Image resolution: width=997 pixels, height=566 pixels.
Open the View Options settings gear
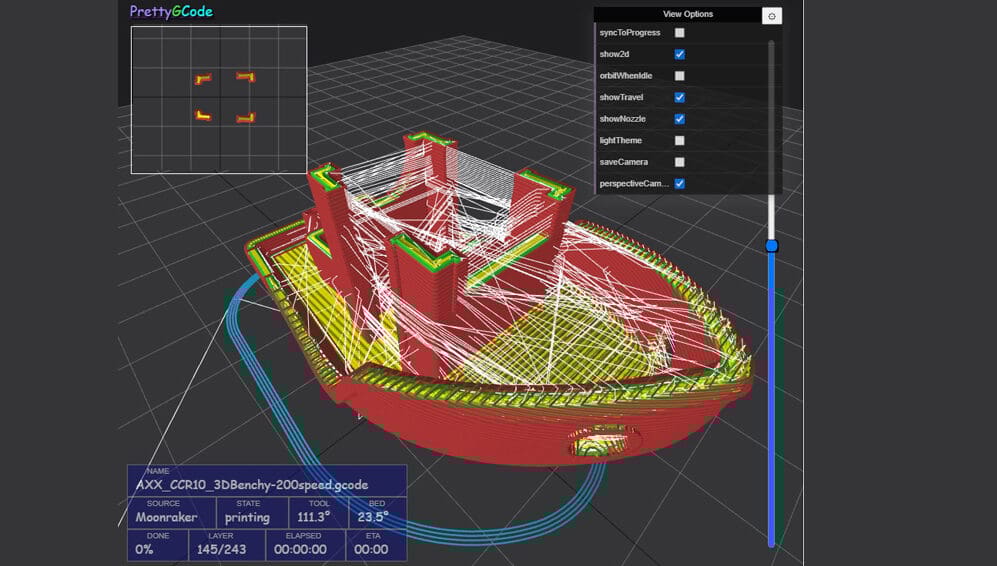pos(772,16)
